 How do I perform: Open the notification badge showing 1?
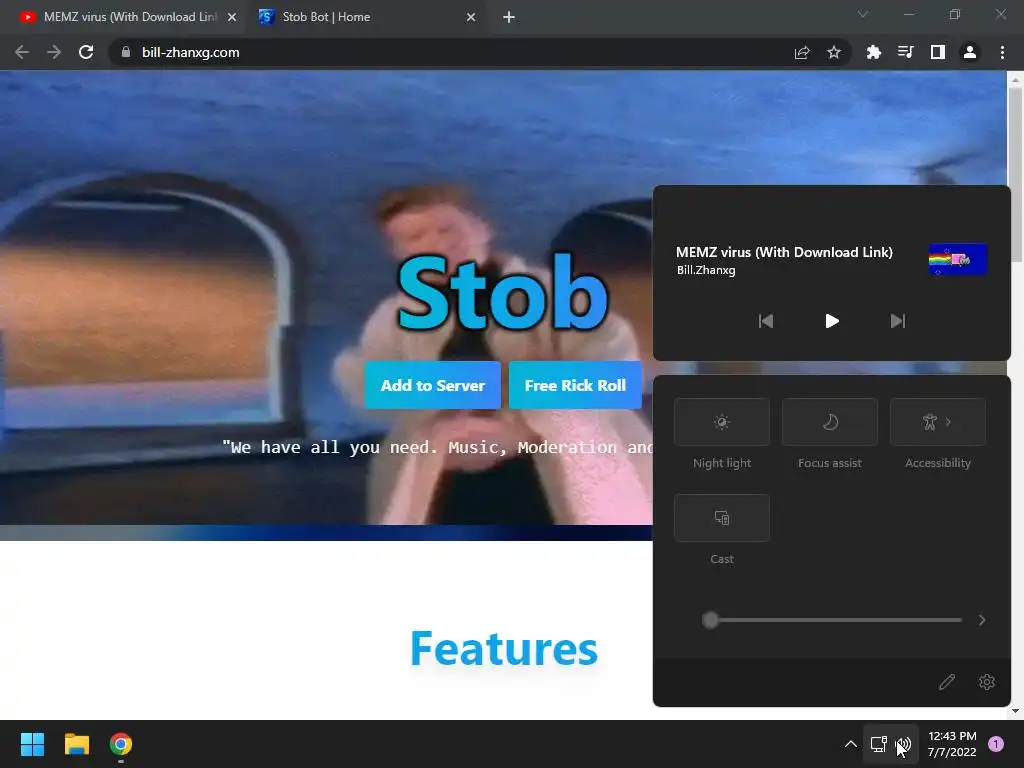point(996,744)
